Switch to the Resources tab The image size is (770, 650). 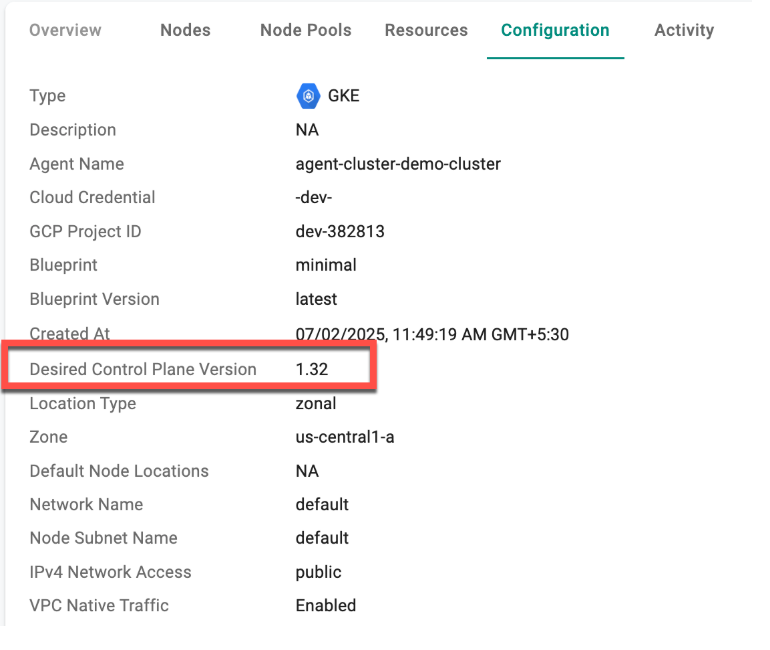click(426, 30)
